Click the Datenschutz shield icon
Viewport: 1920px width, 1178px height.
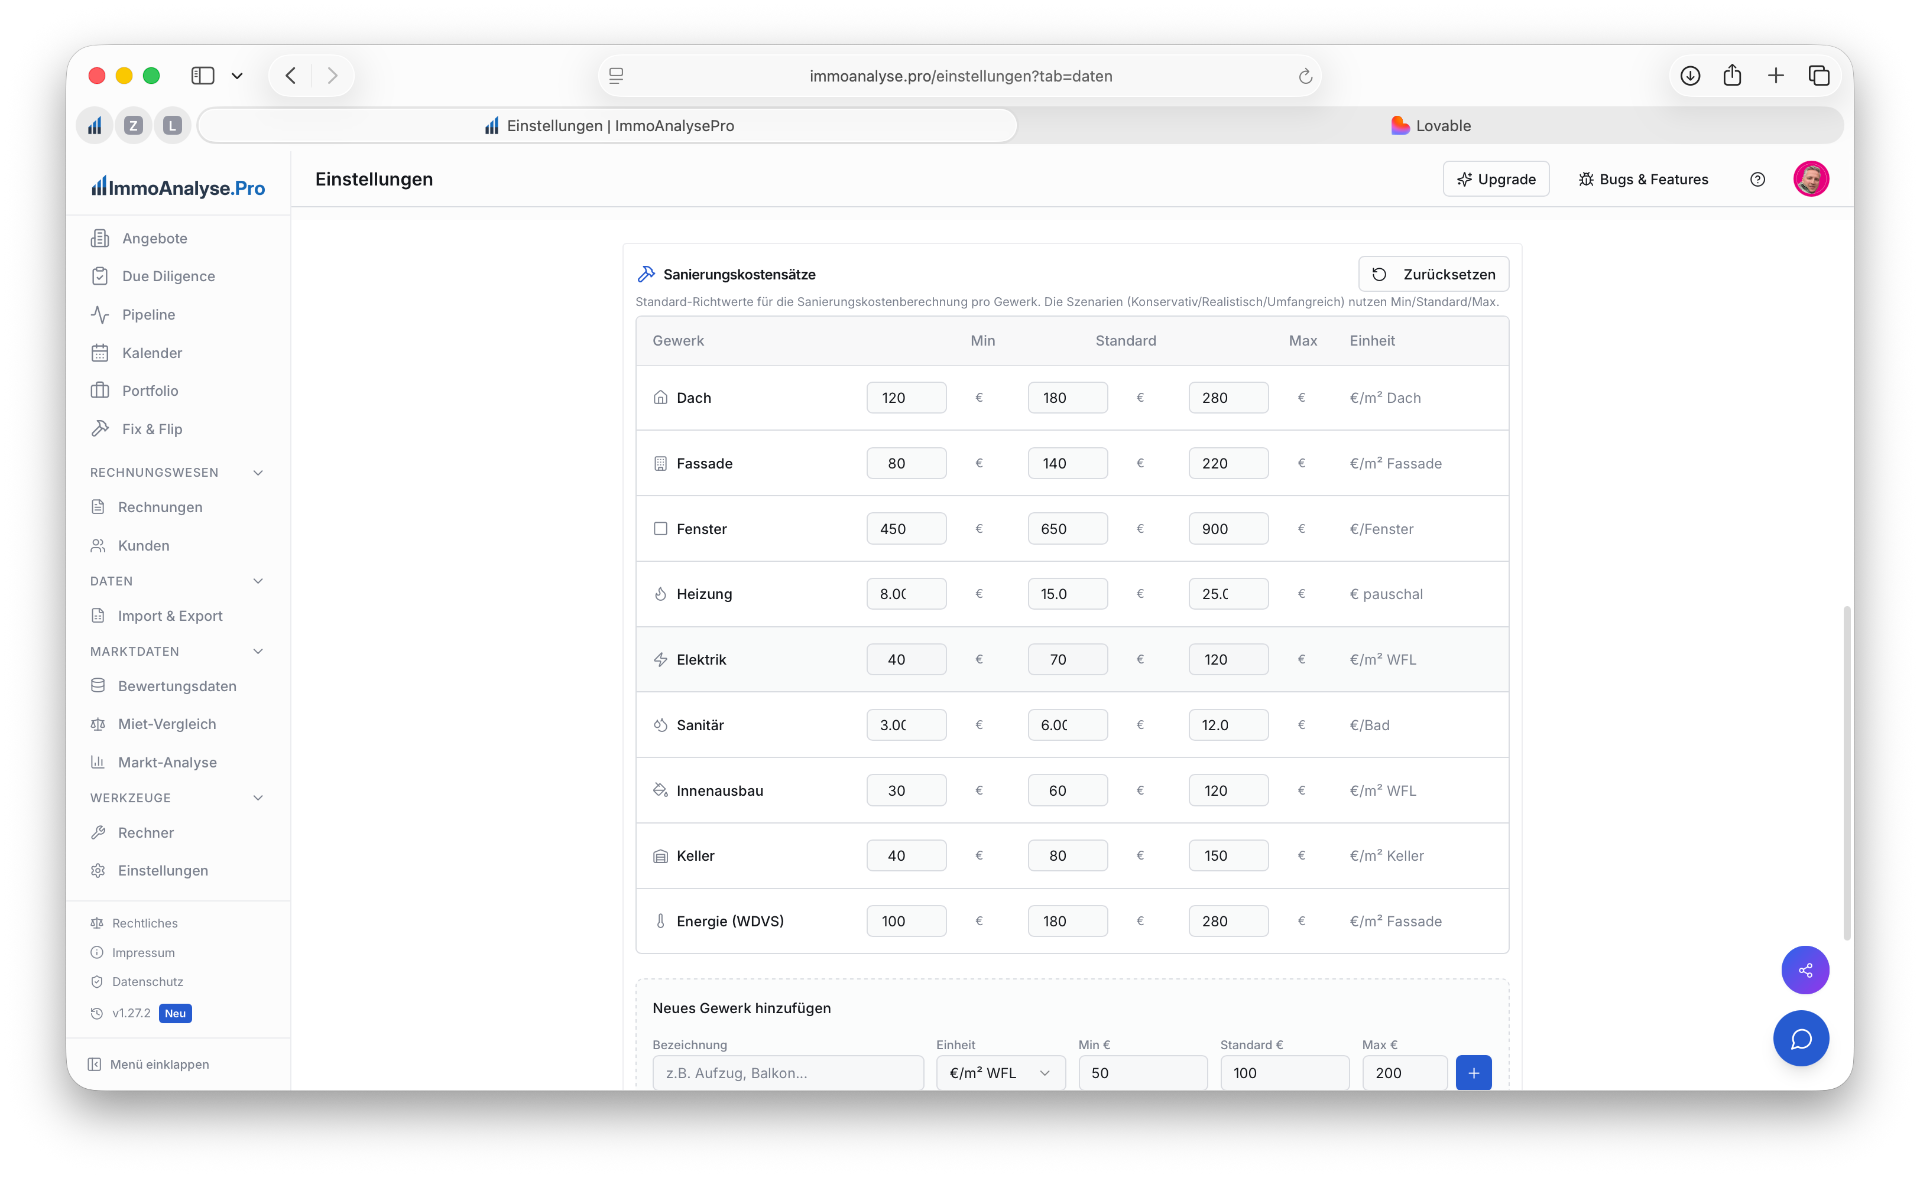click(x=97, y=982)
